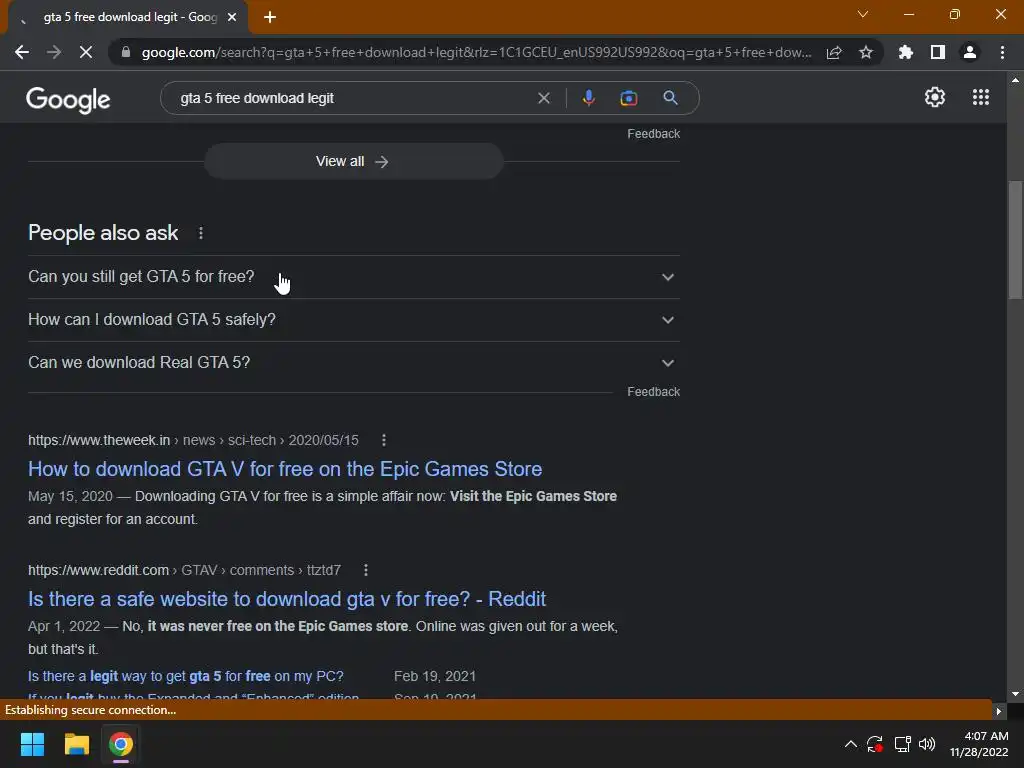The height and width of the screenshot is (768, 1024).
Task: Click the status bar right arrow
Action: [x=999, y=711]
